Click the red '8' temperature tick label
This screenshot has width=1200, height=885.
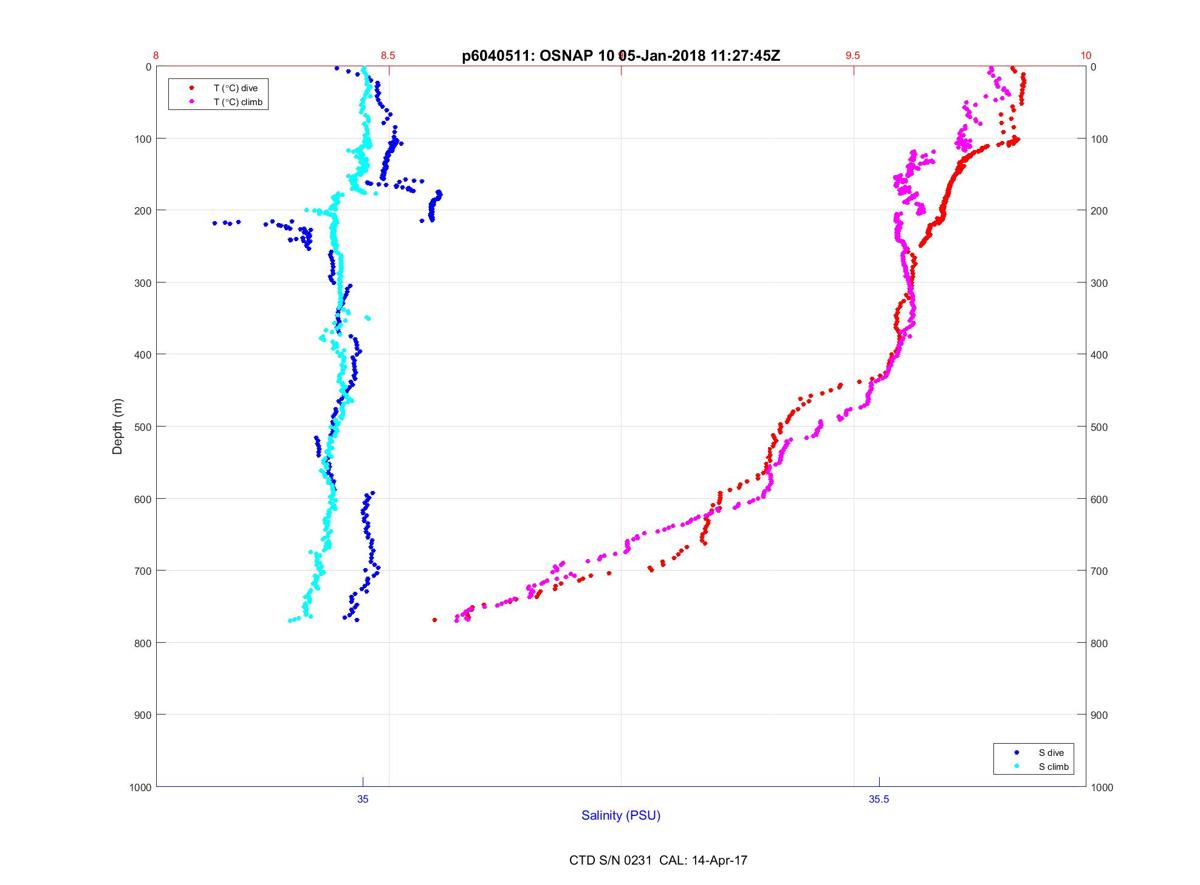coord(156,56)
